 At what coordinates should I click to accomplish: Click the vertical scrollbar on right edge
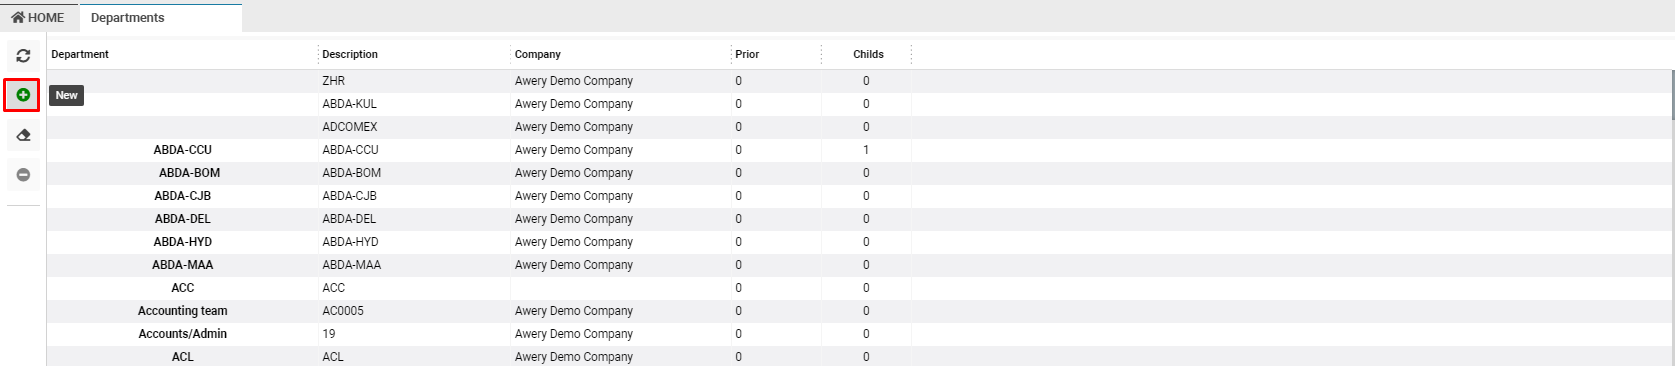pos(1672,95)
